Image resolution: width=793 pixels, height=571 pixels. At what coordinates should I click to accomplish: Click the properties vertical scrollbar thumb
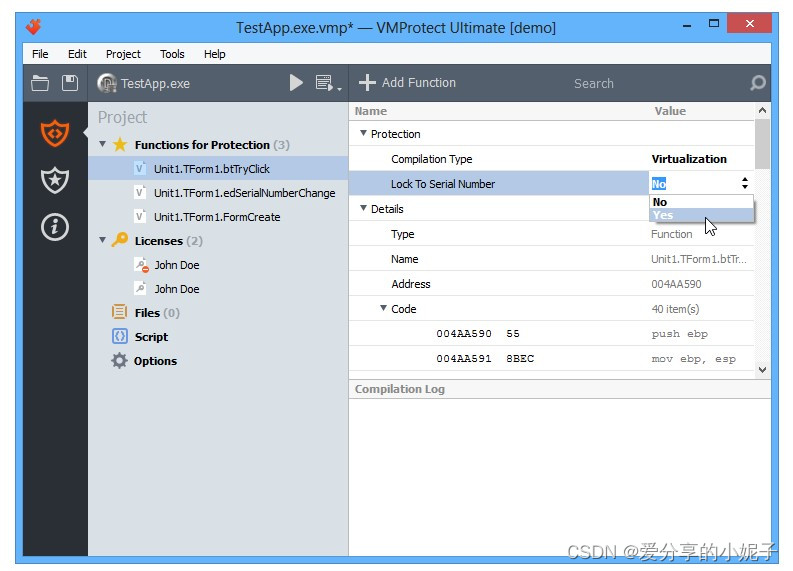coord(762,144)
